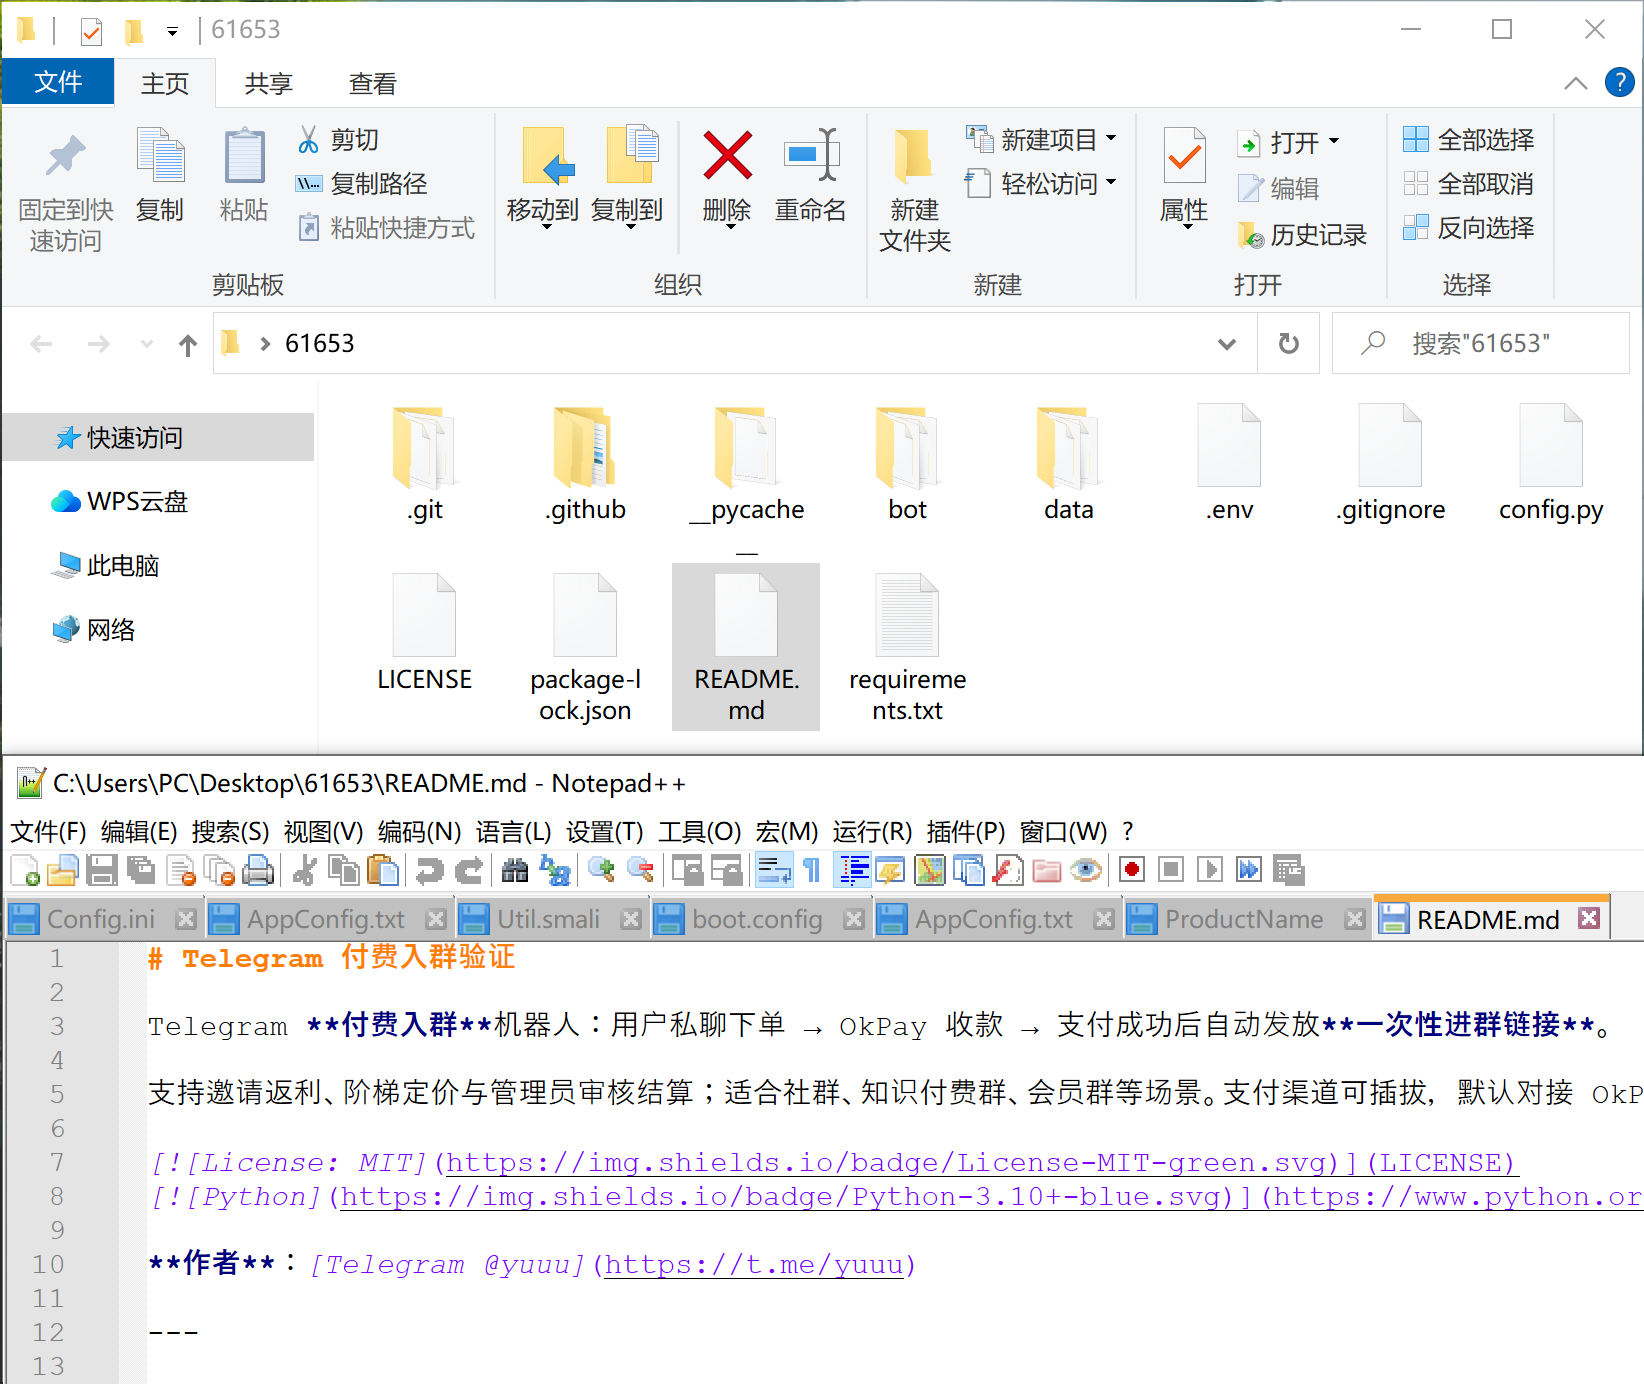Image resolution: width=1644 pixels, height=1384 pixels.
Task: Click the Find binoculars icon in Notepad++
Action: click(x=515, y=870)
